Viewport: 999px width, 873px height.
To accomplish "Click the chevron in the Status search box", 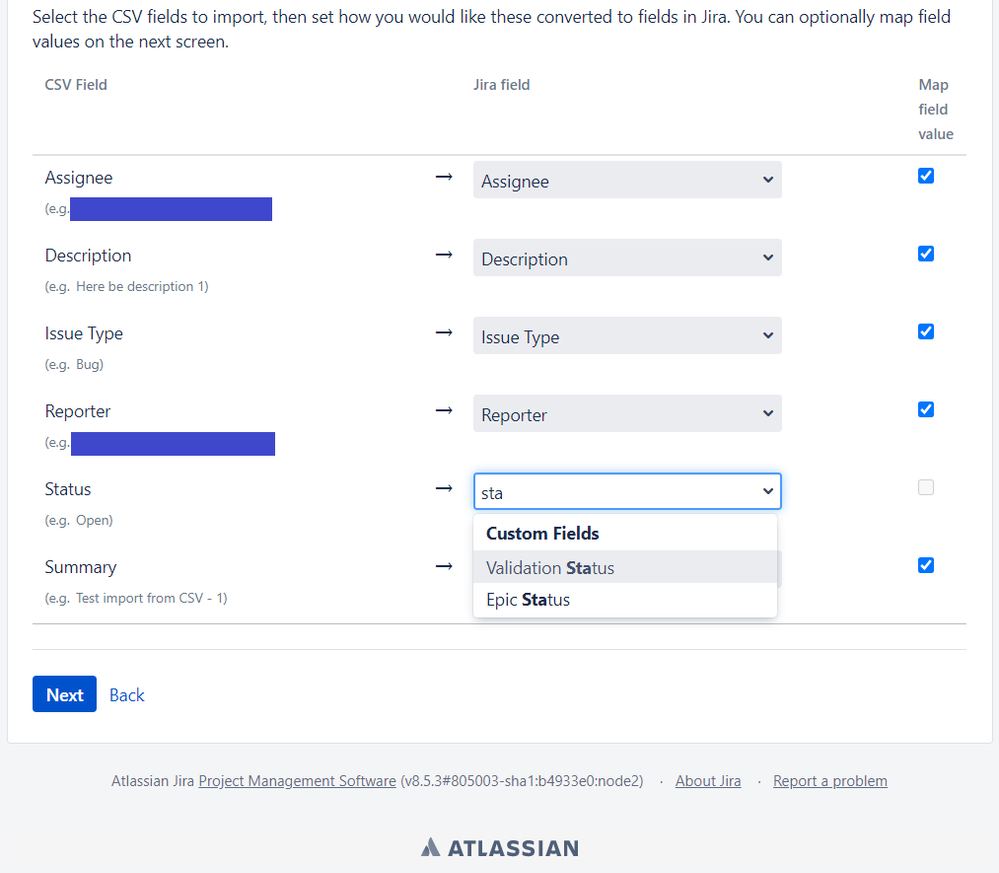I will coord(768,491).
